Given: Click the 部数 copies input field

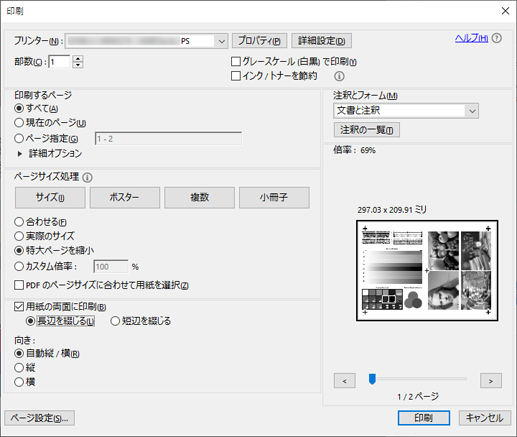Looking at the screenshot, I should pyautogui.click(x=59, y=62).
